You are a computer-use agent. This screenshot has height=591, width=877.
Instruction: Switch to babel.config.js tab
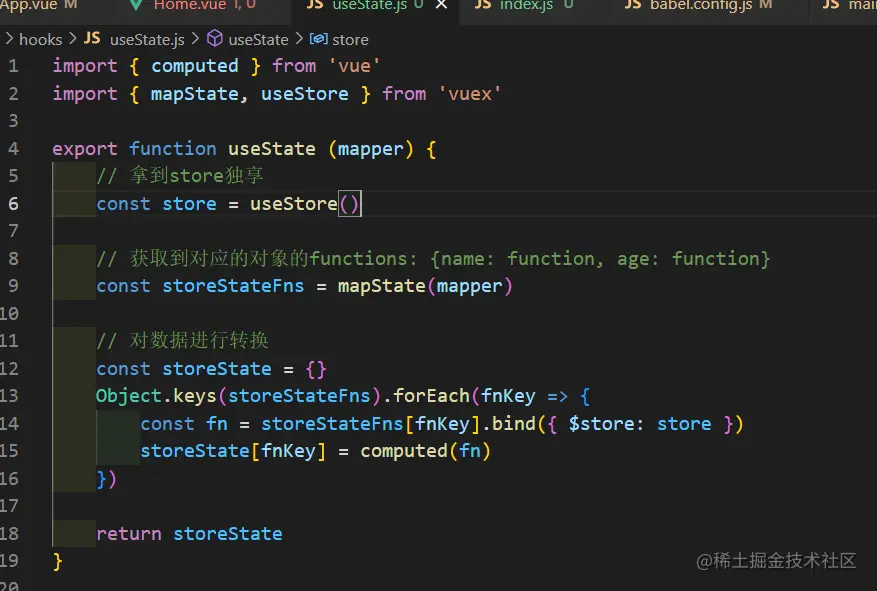pyautogui.click(x=710, y=6)
